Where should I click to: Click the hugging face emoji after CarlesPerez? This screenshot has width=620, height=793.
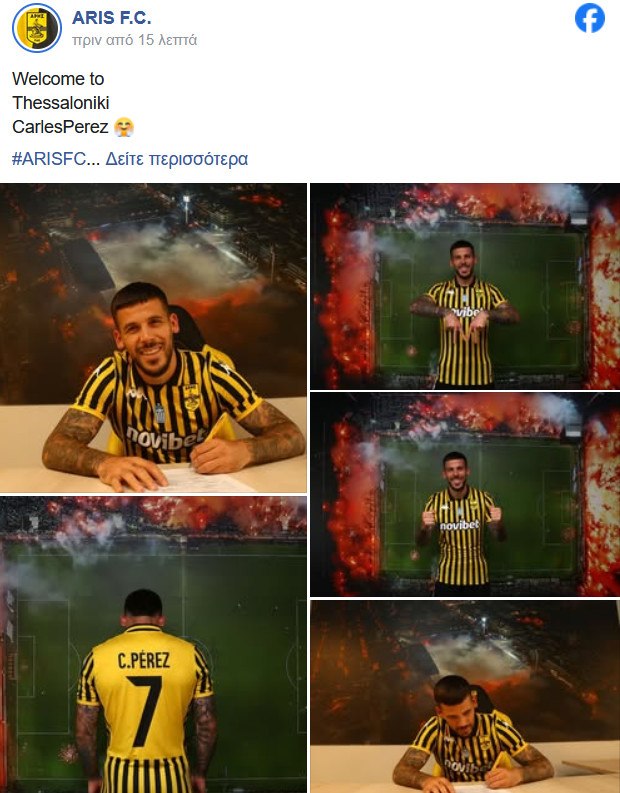[x=124, y=127]
